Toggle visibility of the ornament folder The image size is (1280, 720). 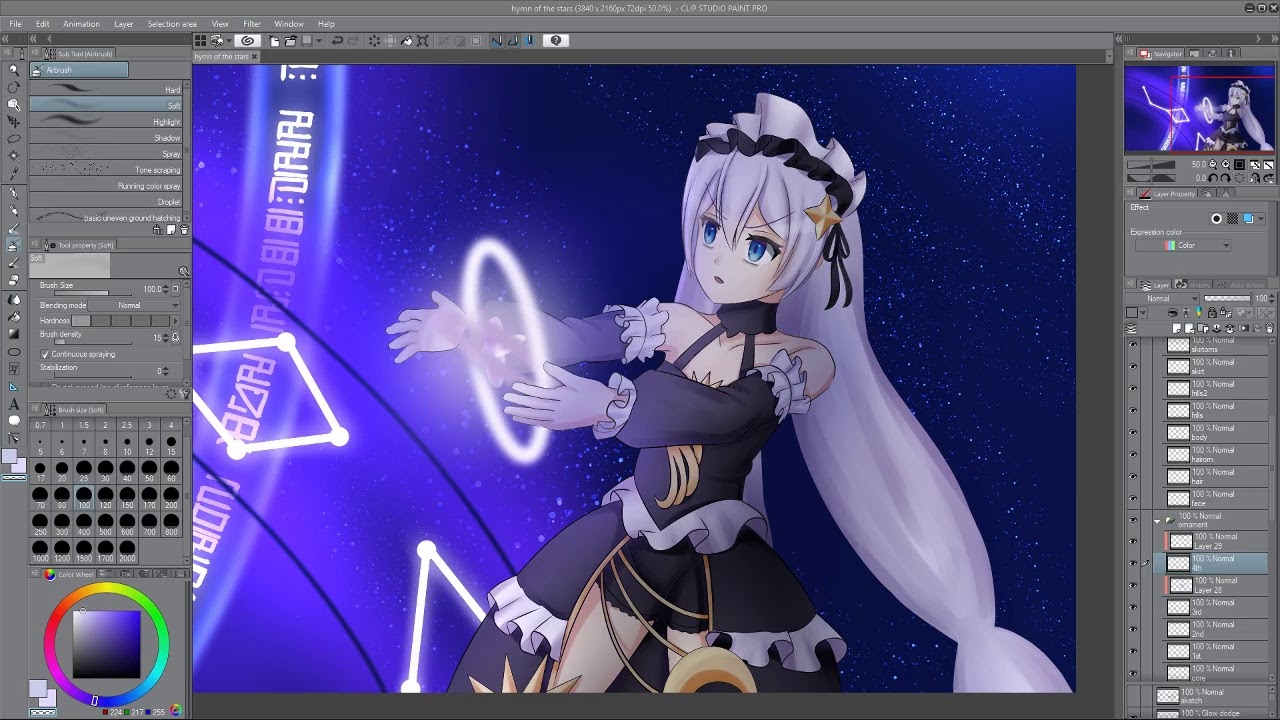coord(1133,520)
